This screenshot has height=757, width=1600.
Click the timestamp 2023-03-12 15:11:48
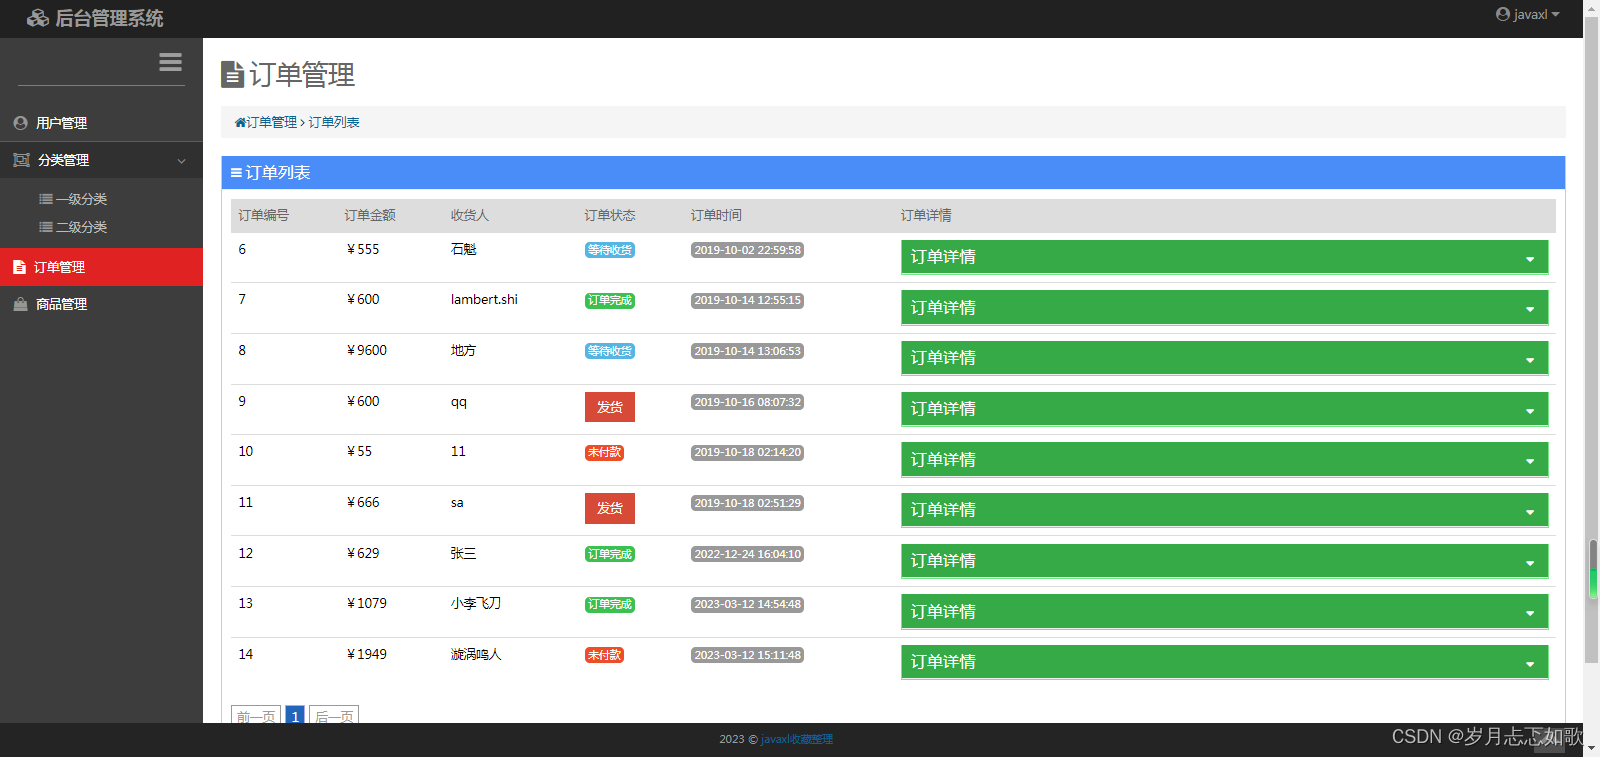[x=747, y=655]
